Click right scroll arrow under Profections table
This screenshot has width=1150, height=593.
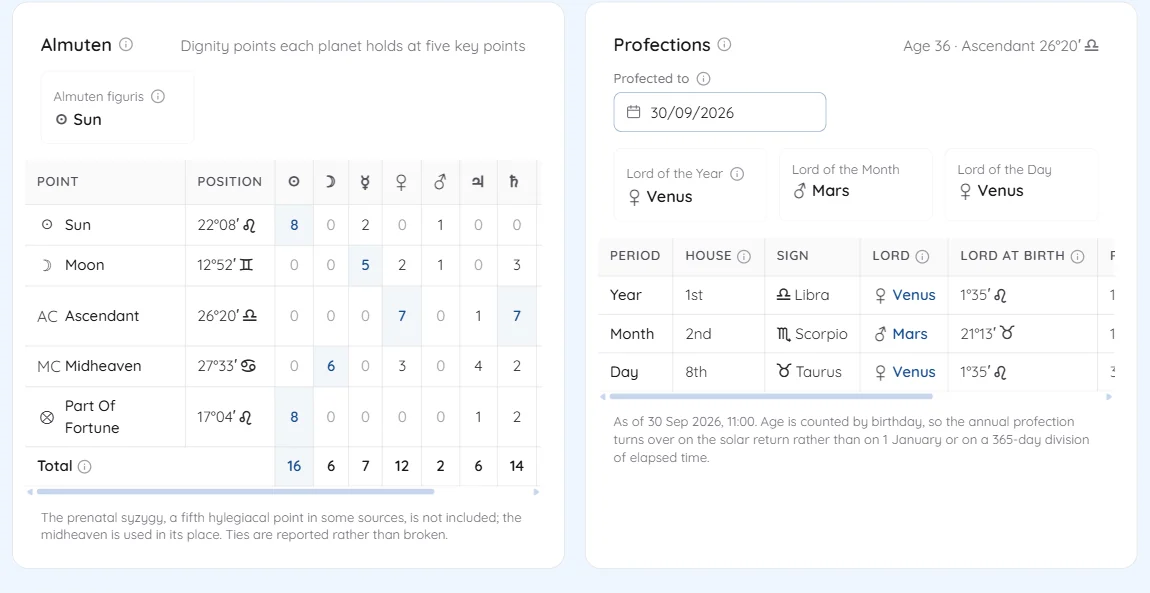coord(1109,397)
